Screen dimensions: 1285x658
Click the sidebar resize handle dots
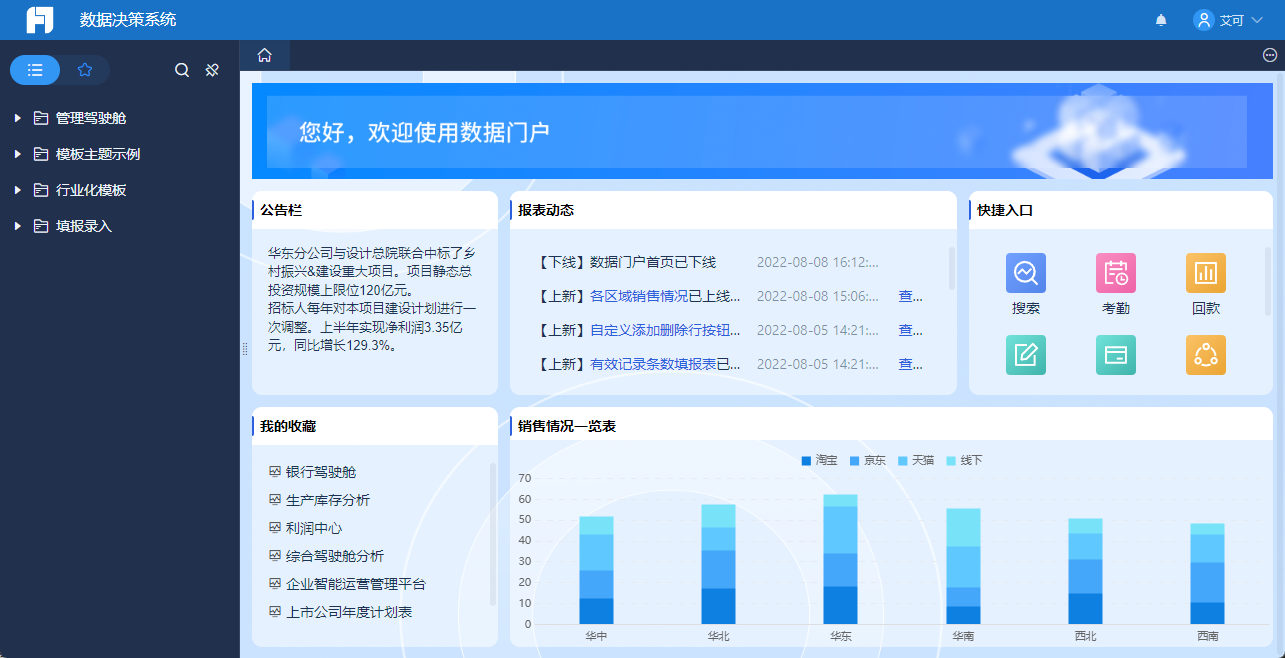245,349
